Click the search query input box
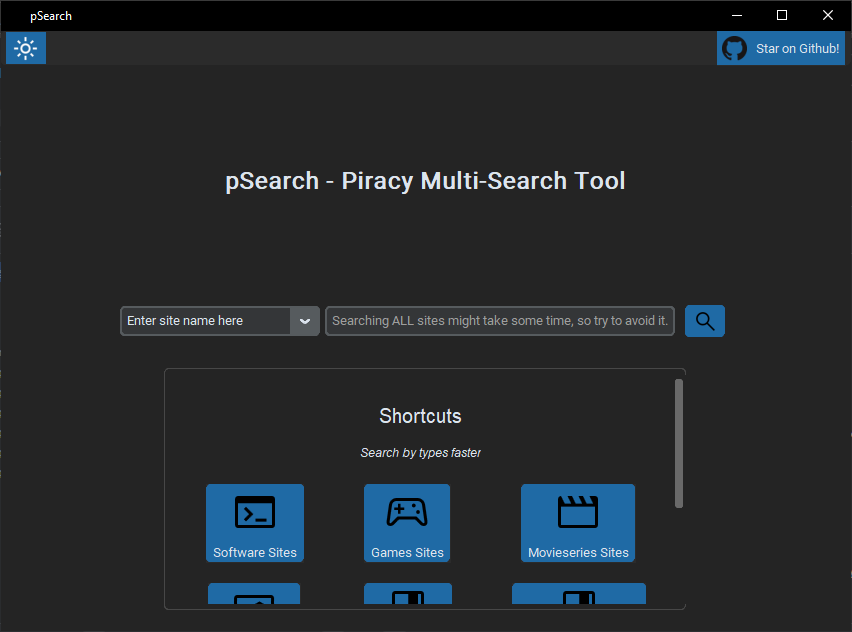The image size is (852, 632). pos(500,321)
